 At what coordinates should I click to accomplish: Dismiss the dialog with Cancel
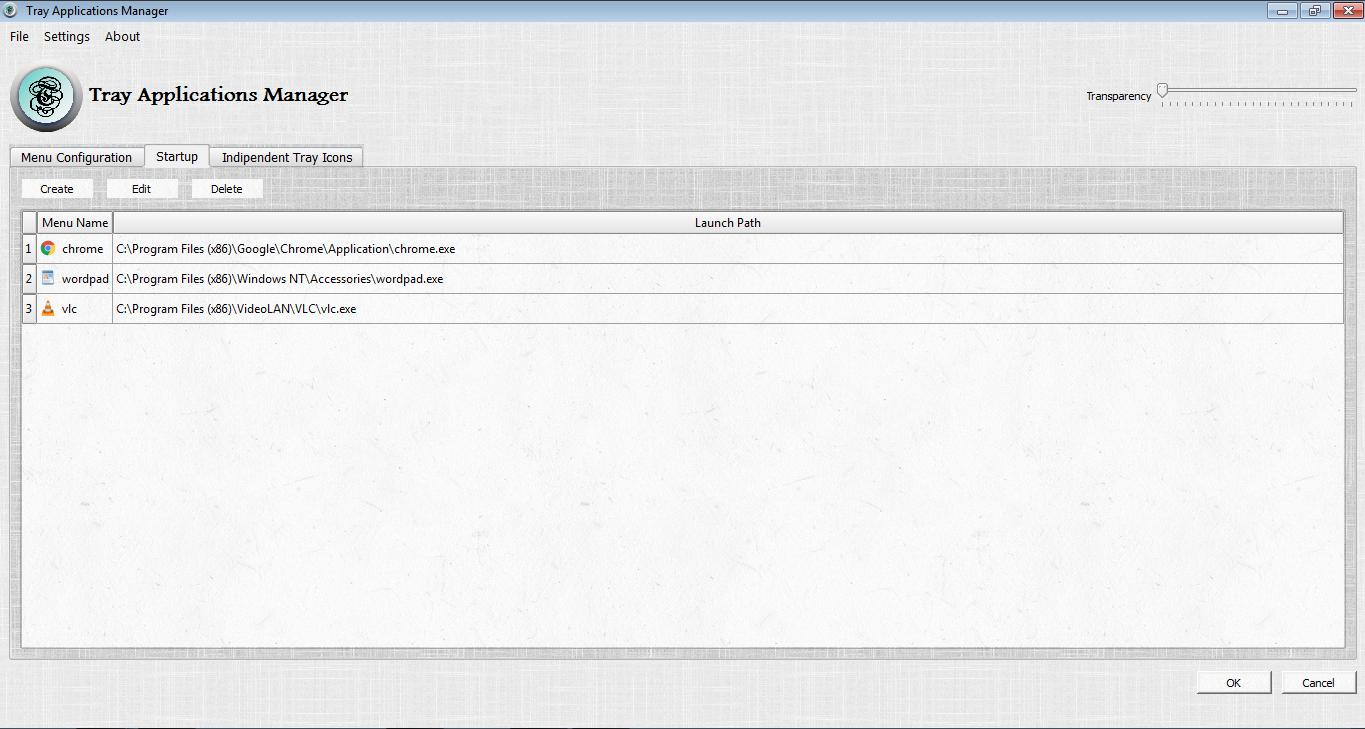point(1318,682)
